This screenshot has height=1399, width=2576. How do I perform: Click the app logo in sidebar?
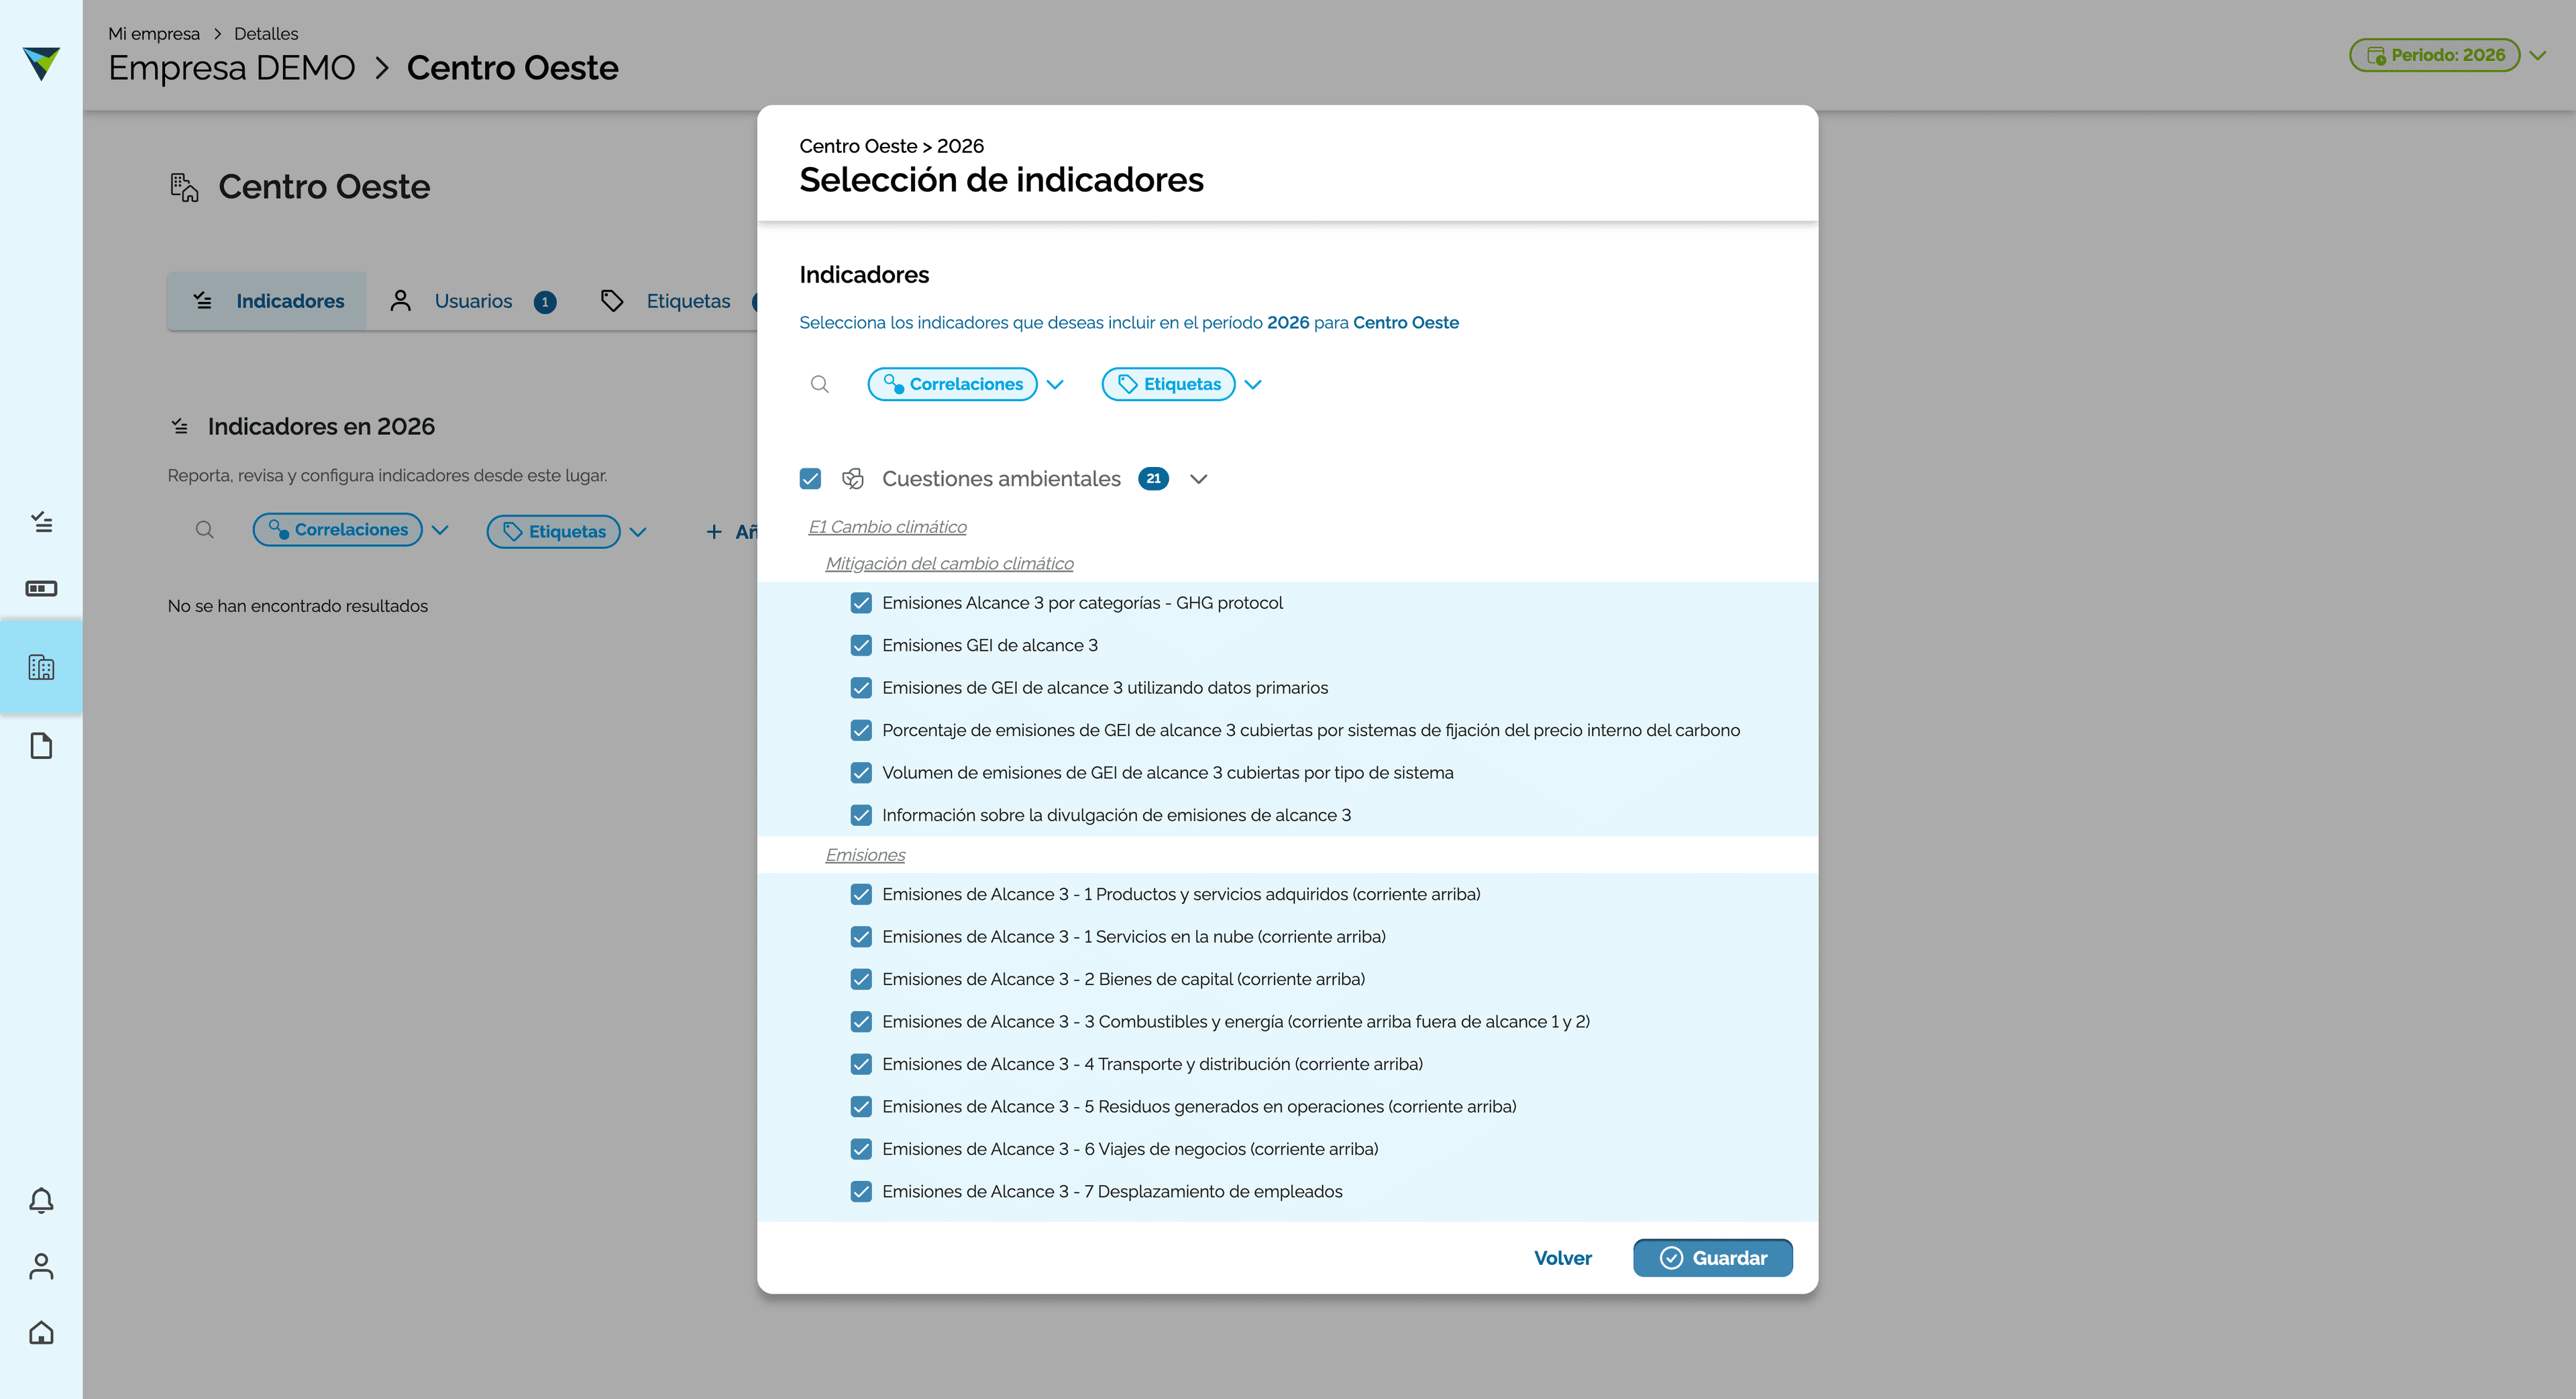point(41,63)
